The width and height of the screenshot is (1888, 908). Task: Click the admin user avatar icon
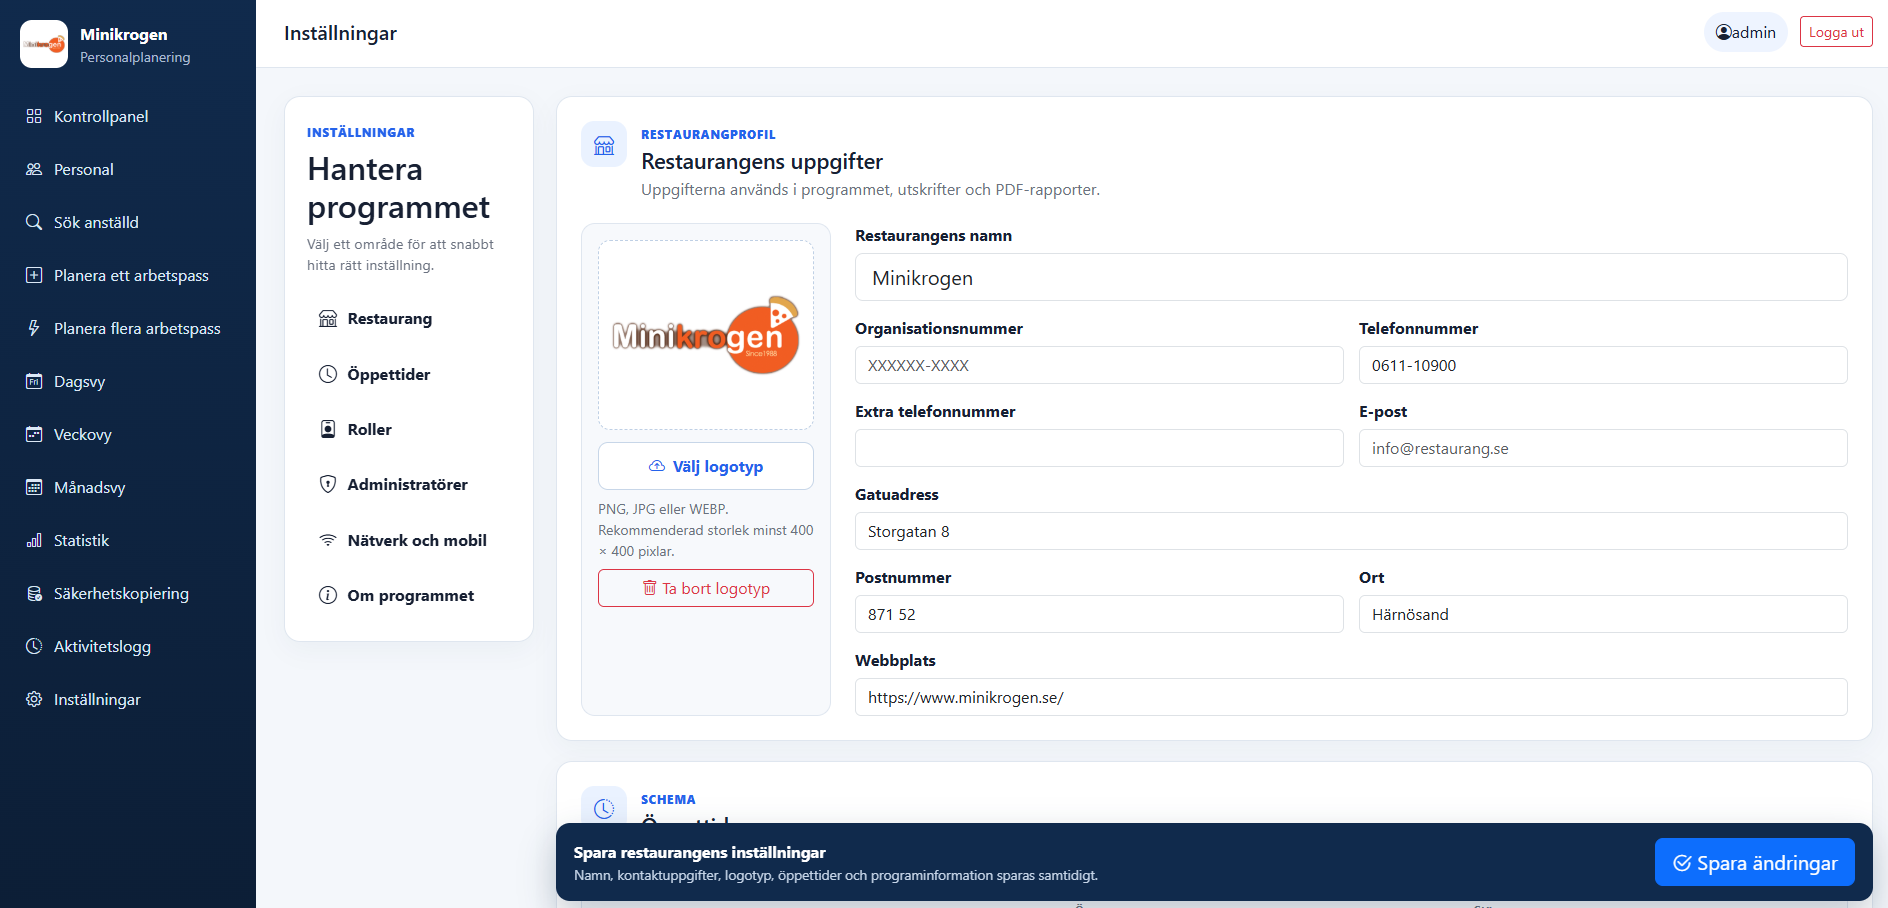(x=1724, y=32)
